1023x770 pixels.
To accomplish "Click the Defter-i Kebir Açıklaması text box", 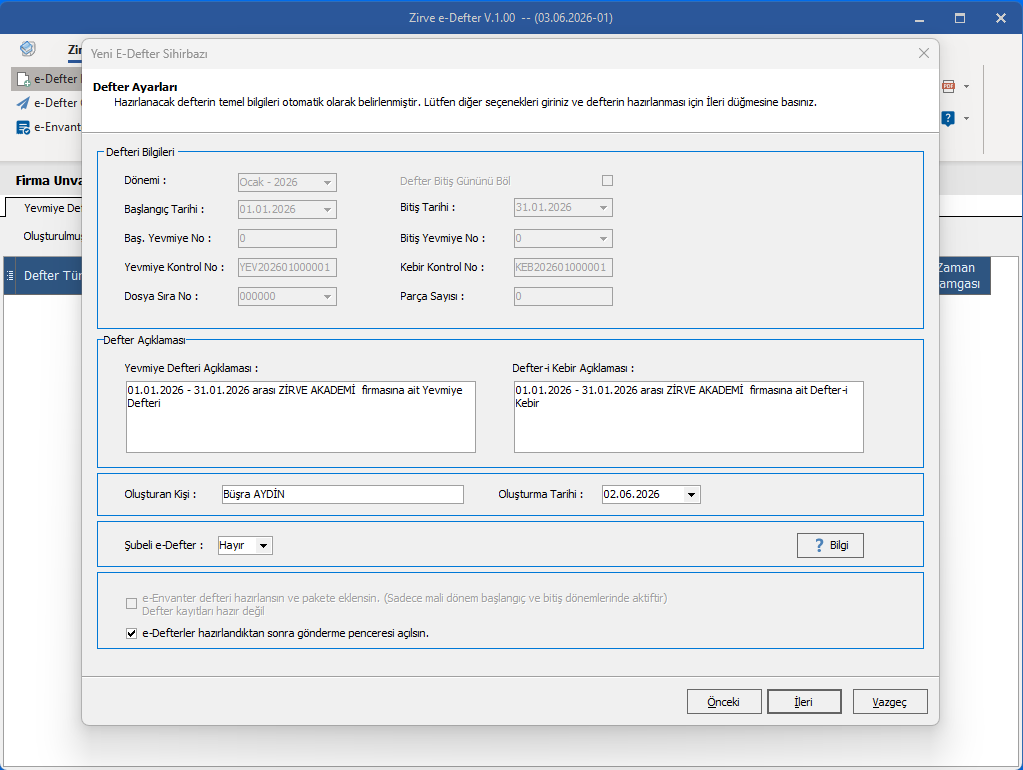I will point(688,417).
